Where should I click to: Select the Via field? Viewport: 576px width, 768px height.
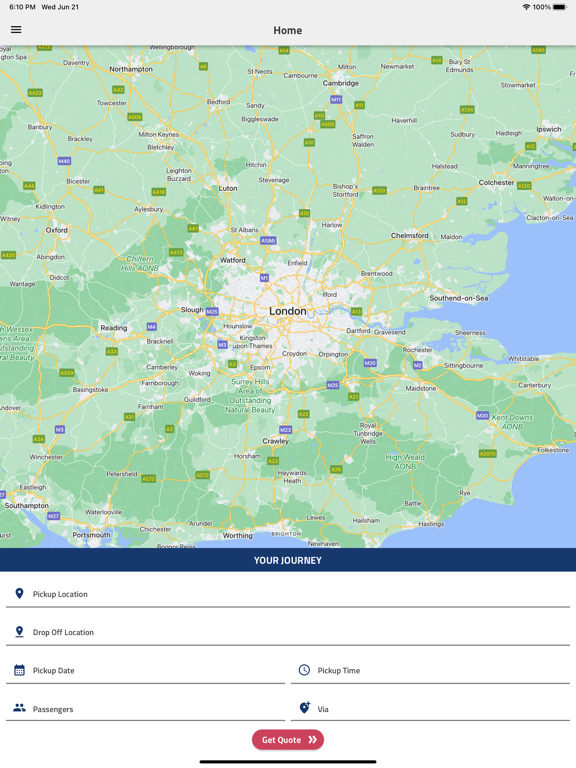pyautogui.click(x=431, y=709)
